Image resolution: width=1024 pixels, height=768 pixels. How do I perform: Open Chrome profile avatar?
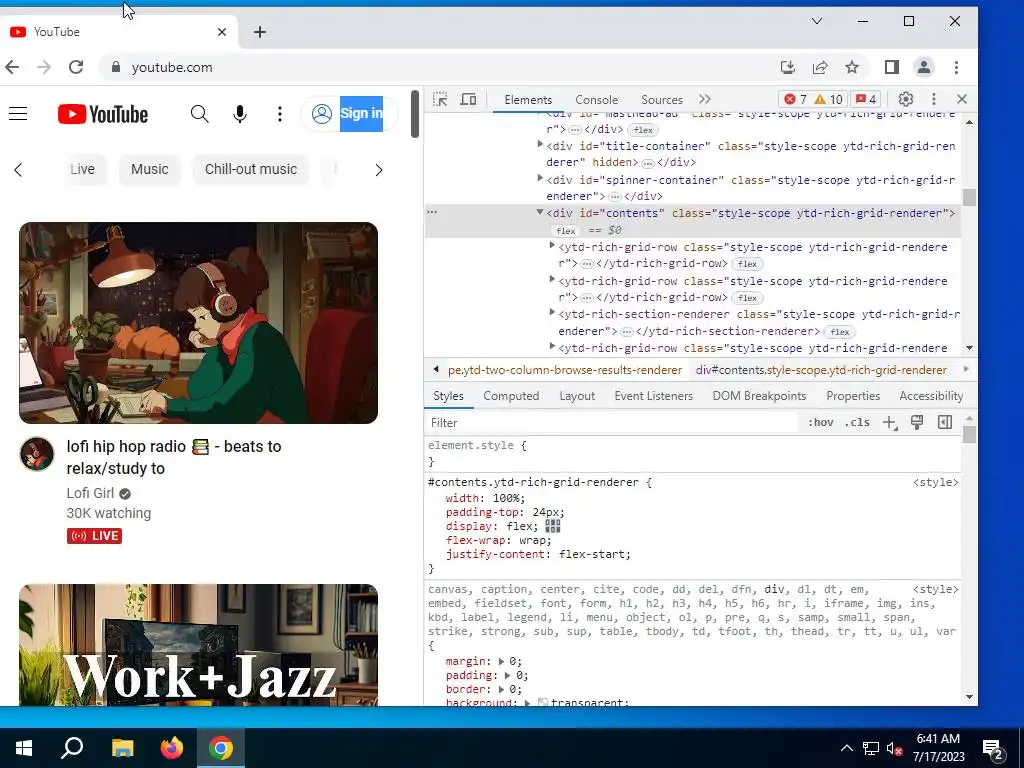[x=923, y=67]
